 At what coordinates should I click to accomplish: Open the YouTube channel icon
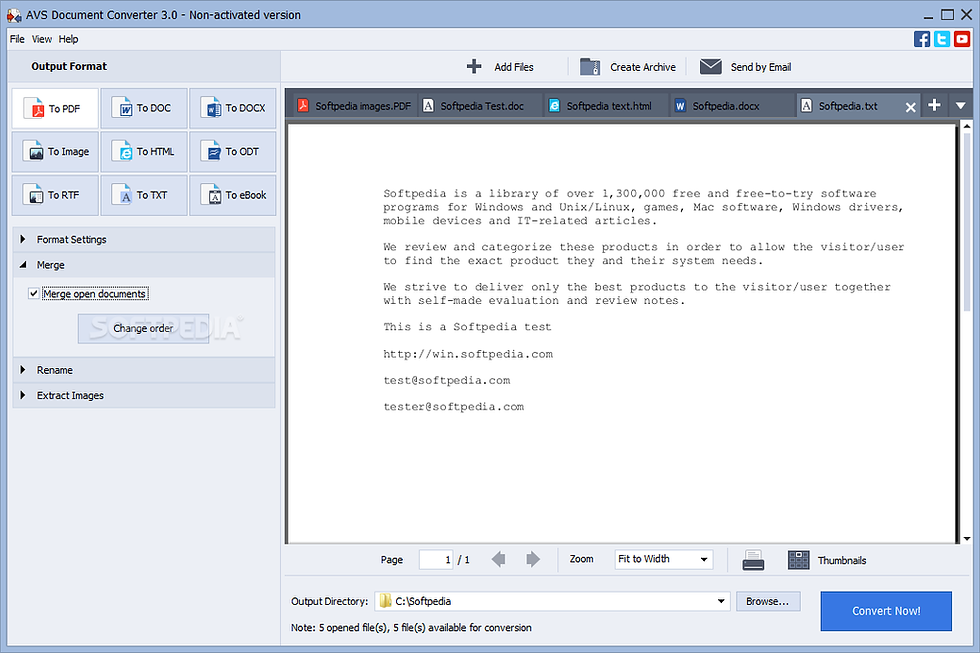pos(962,39)
